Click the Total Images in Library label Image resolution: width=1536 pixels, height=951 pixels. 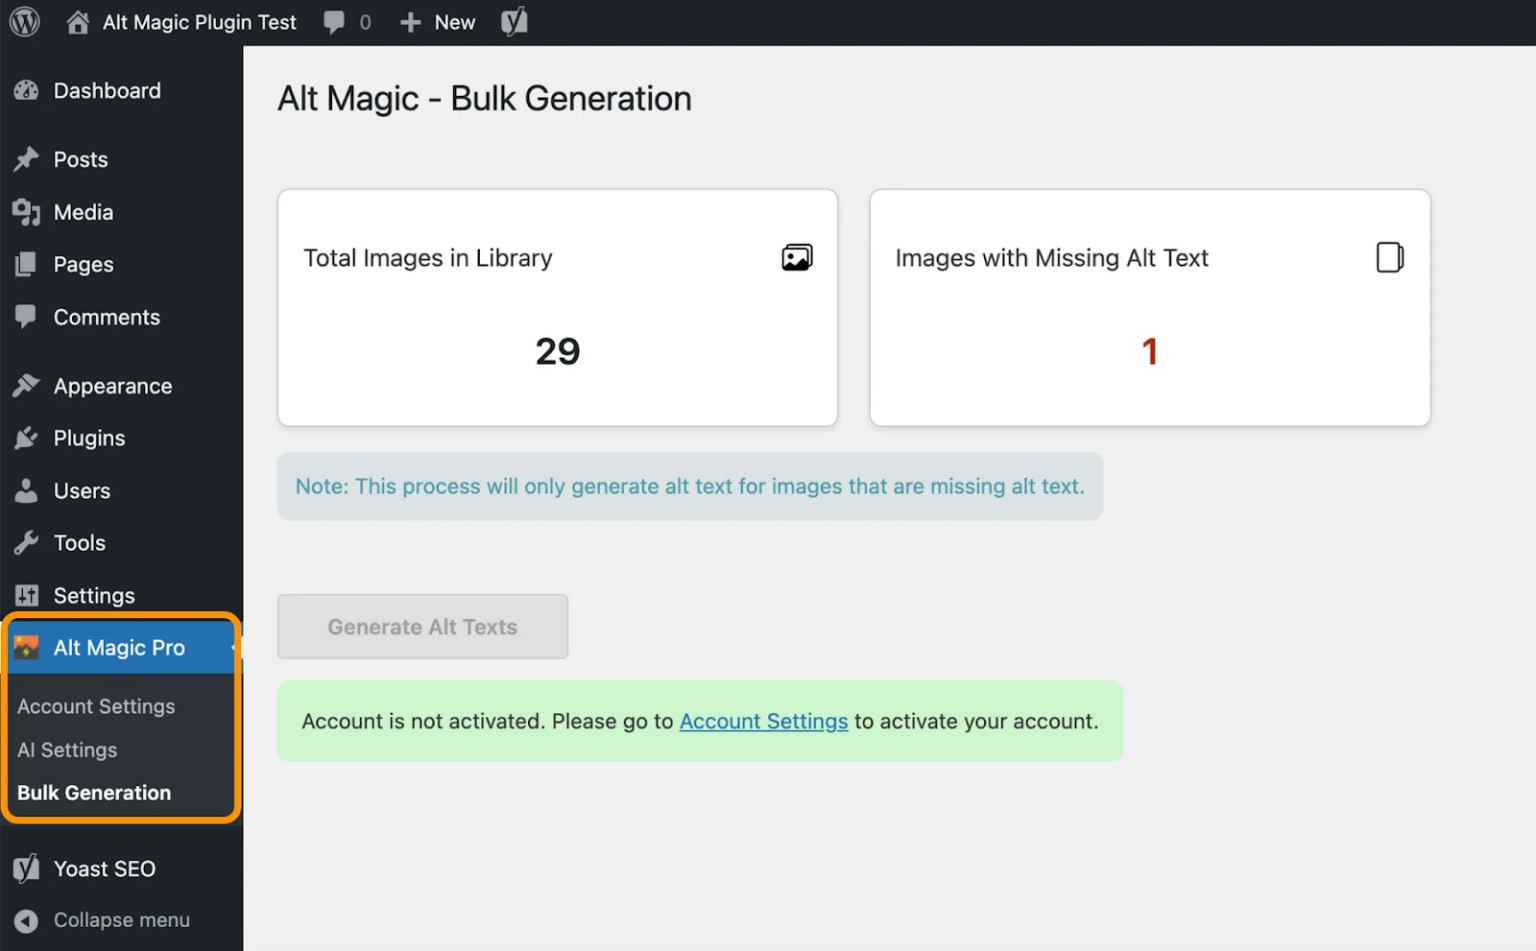(427, 258)
